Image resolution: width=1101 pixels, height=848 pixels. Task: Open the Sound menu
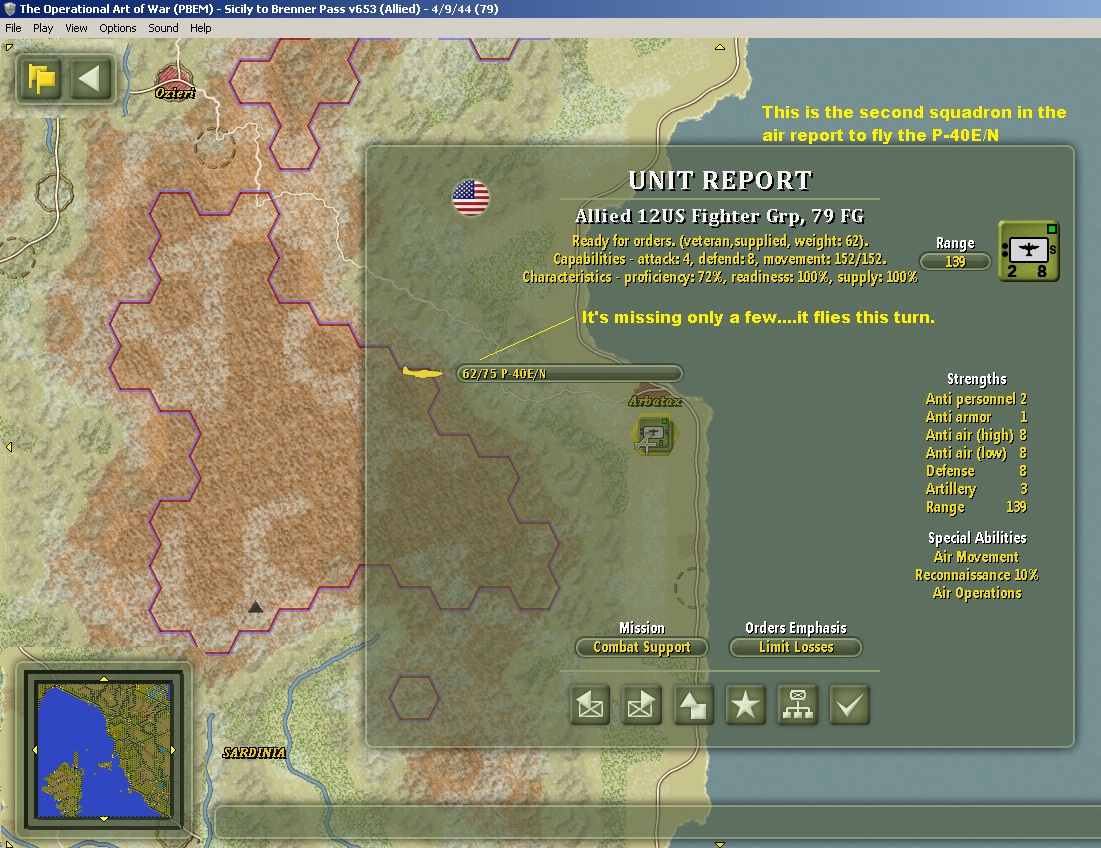(163, 28)
